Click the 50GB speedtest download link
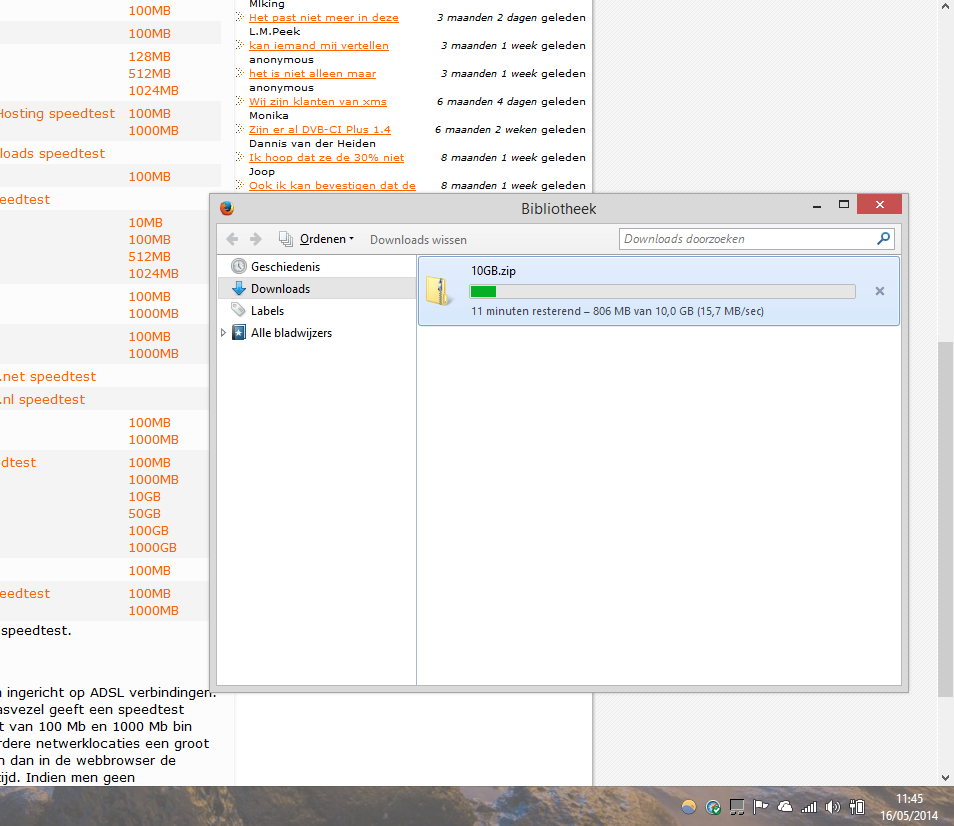The width and height of the screenshot is (954, 826). tap(144, 514)
